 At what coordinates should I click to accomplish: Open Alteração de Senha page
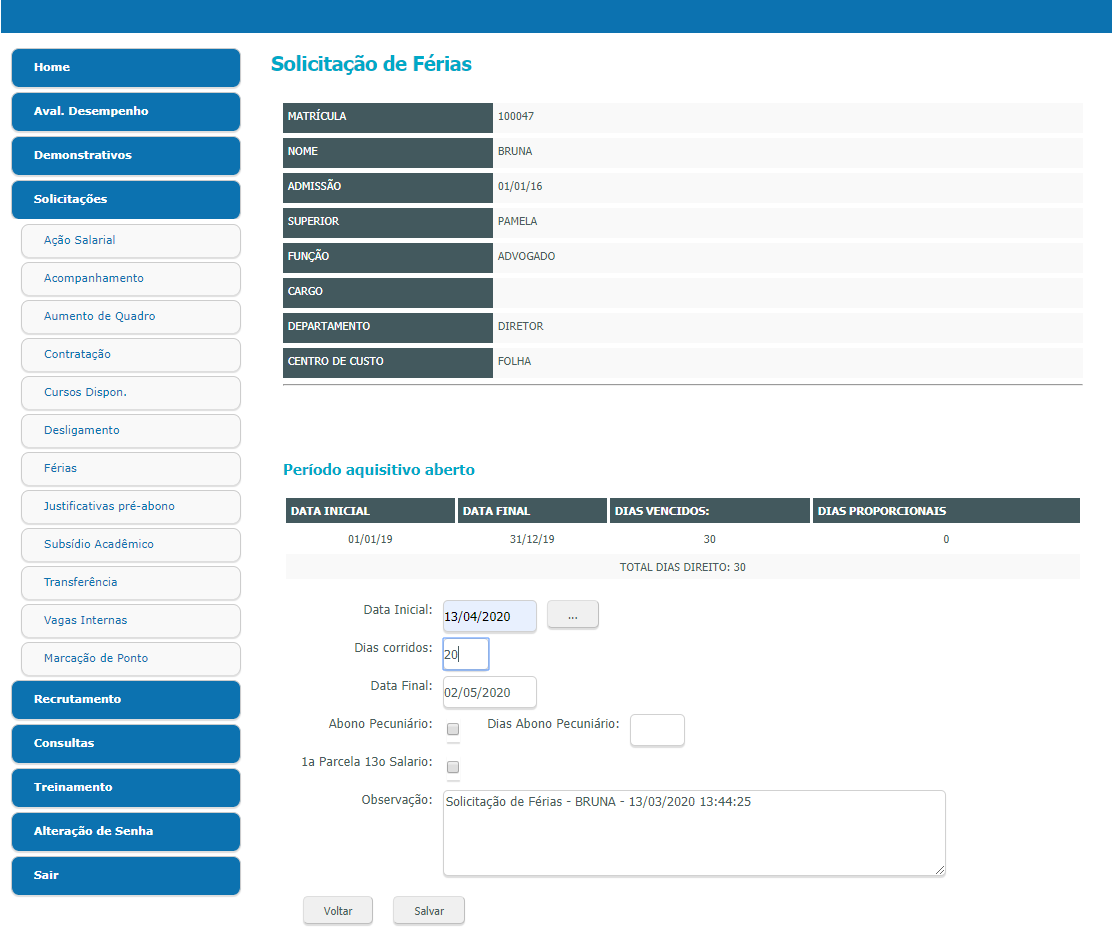point(126,832)
